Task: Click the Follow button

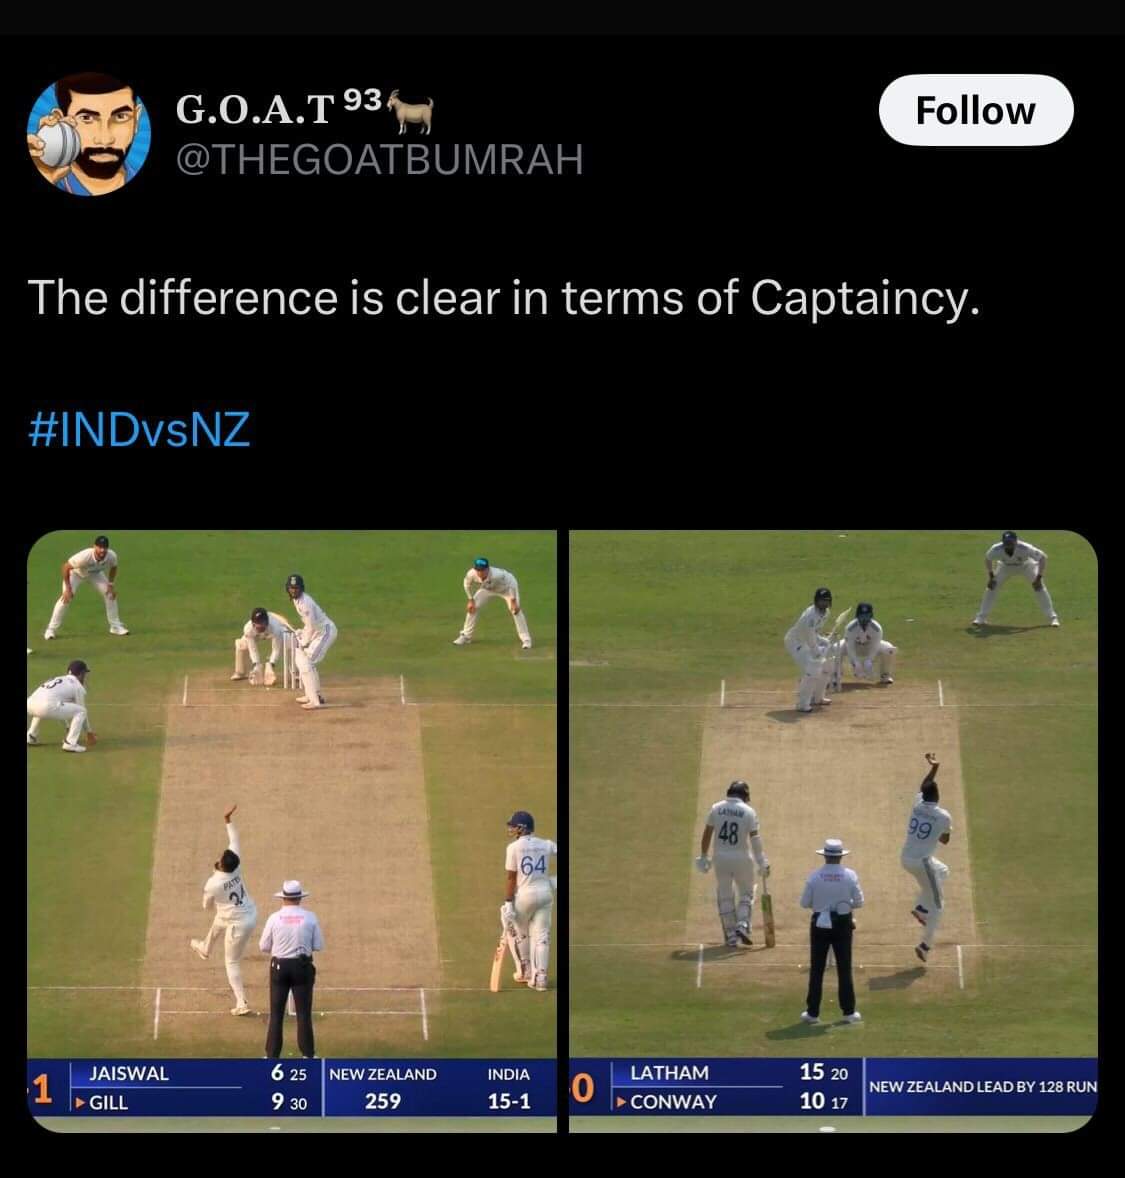Action: click(975, 110)
